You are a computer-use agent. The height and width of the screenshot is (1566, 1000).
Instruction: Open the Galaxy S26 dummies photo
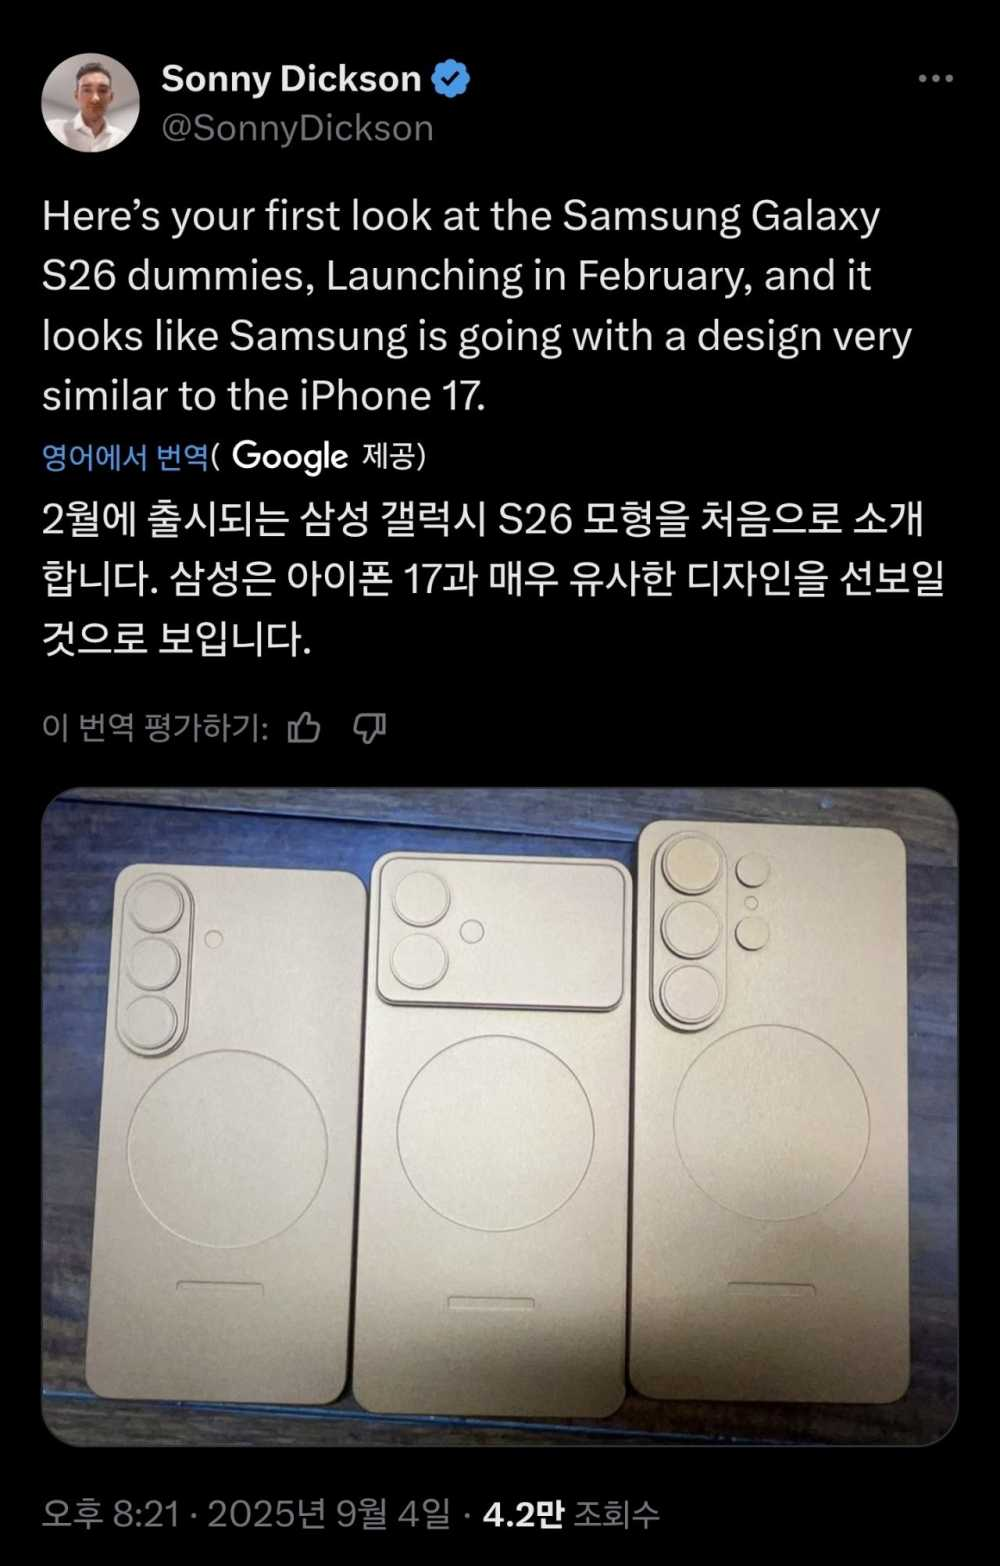pyautogui.click(x=500, y=1117)
